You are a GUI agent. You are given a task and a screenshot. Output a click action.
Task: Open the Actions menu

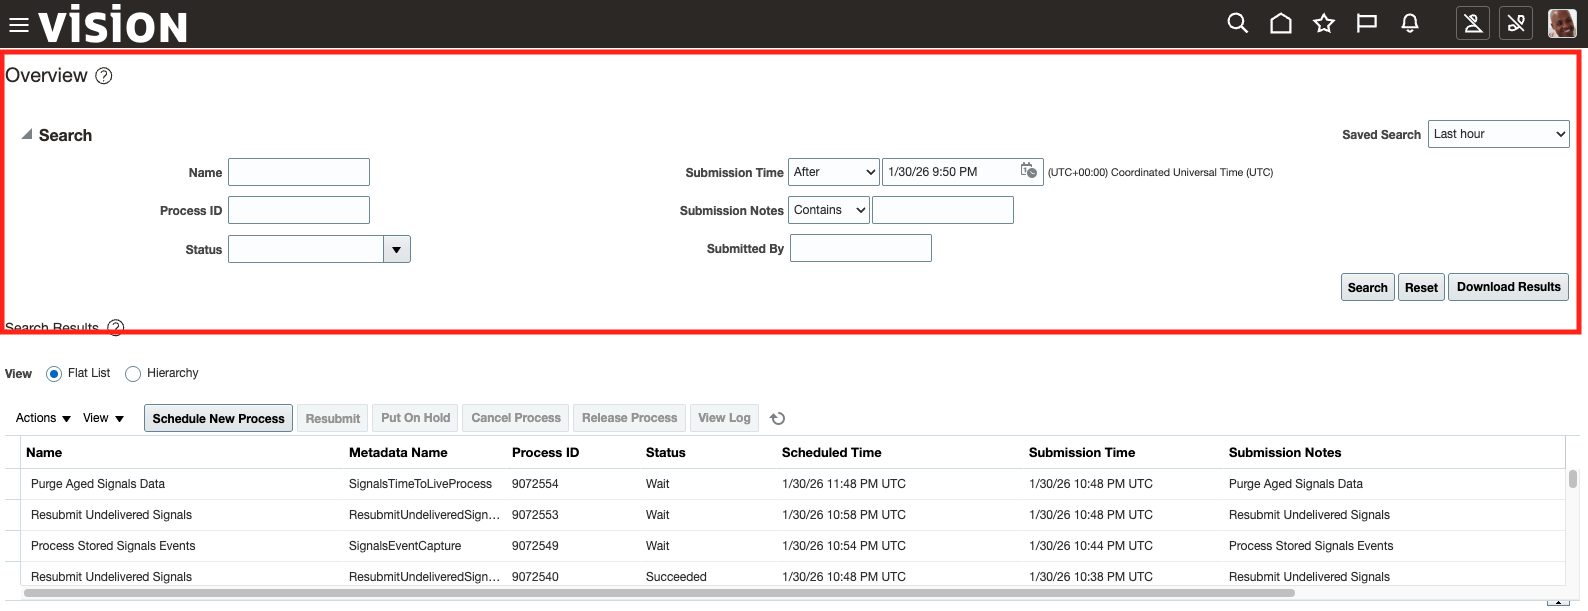coord(43,418)
